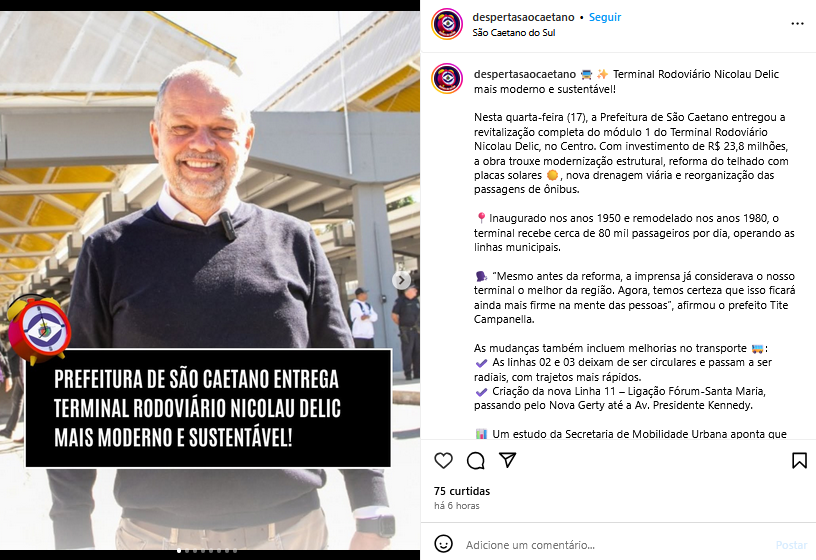
Task: Click the header despertasaocaetano profile avatar
Action: tap(447, 24)
